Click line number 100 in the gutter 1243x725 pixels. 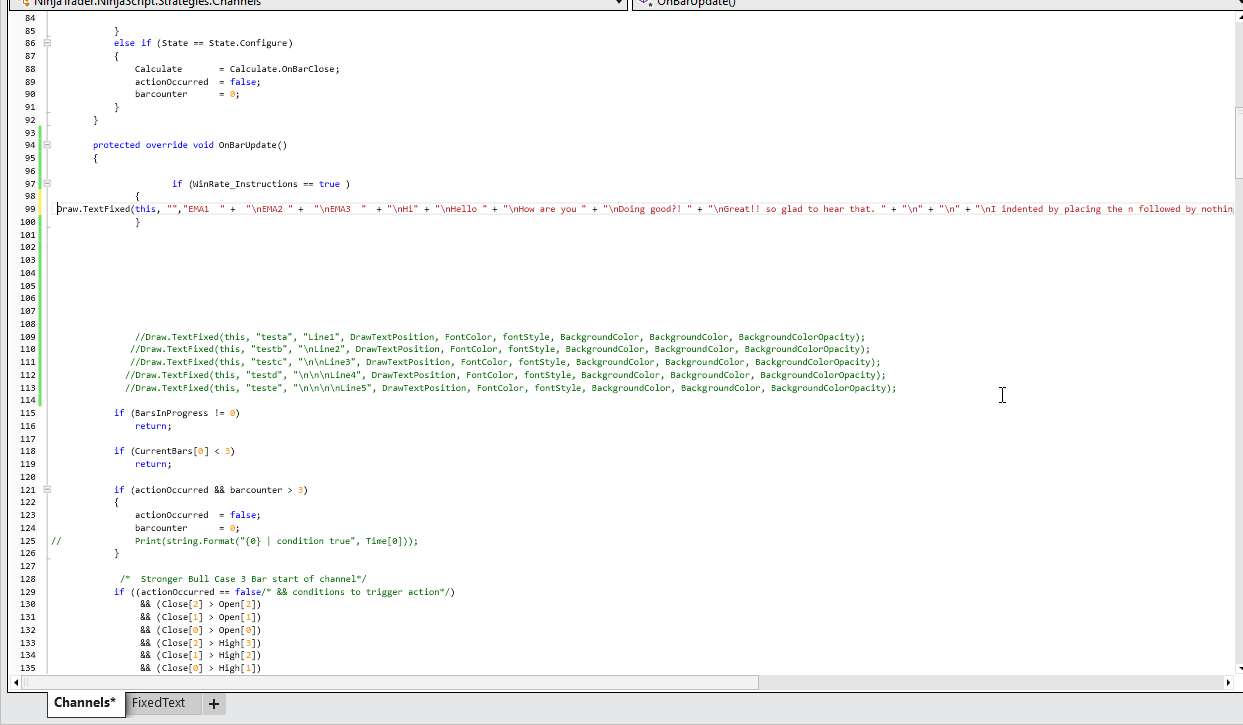[x=28, y=222]
